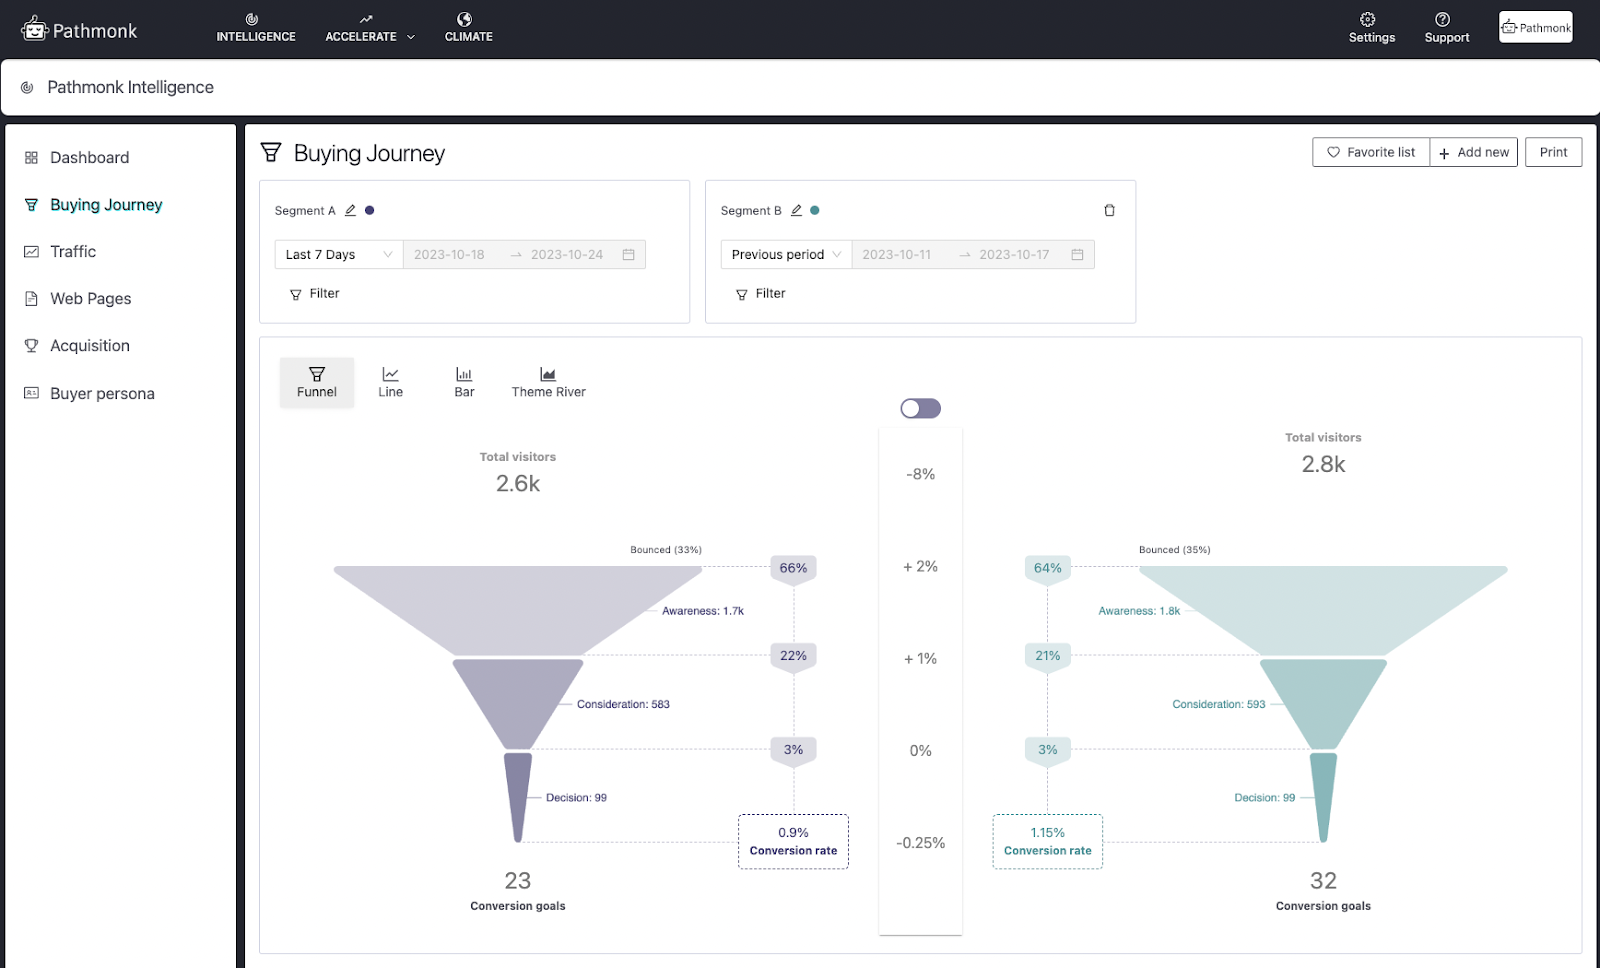Viewport: 1600px width, 968px height.
Task: Open Pathmonk Settings gear icon
Action: coord(1370,22)
